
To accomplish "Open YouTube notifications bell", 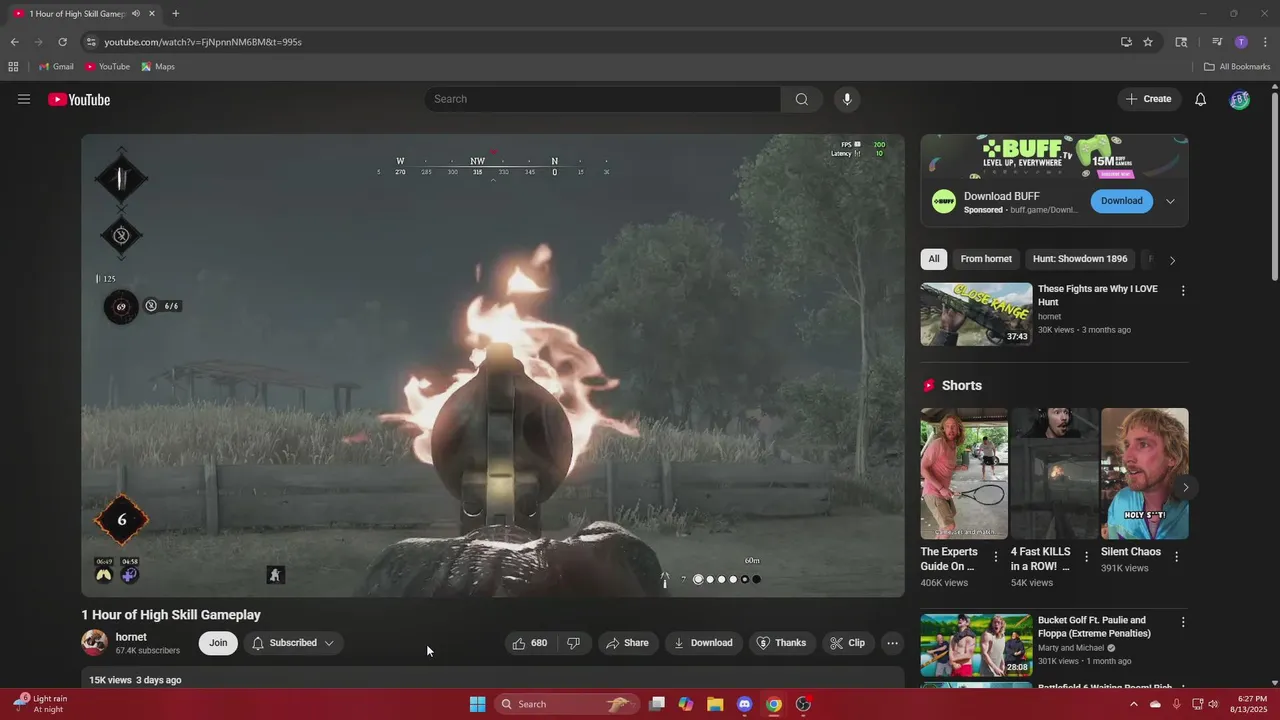I will point(1201,99).
